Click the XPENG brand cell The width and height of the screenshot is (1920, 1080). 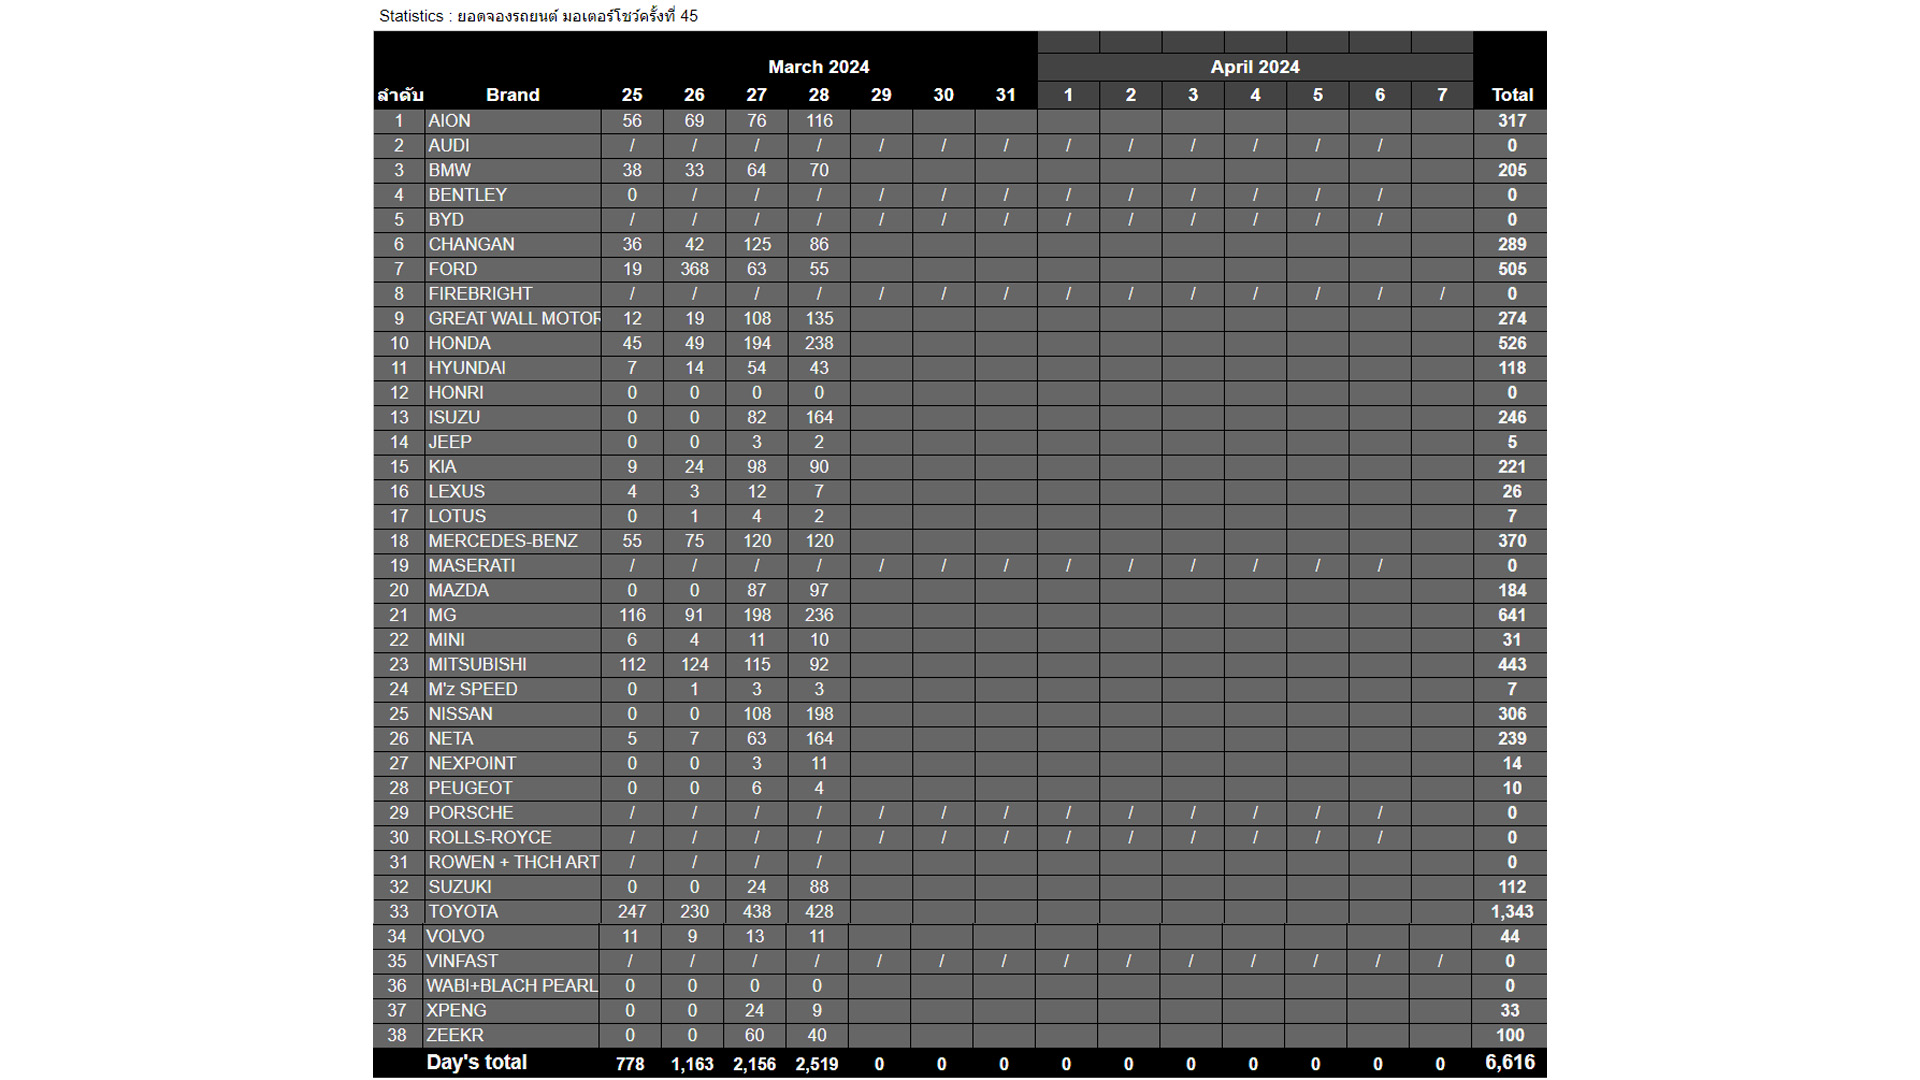pyautogui.click(x=510, y=1011)
